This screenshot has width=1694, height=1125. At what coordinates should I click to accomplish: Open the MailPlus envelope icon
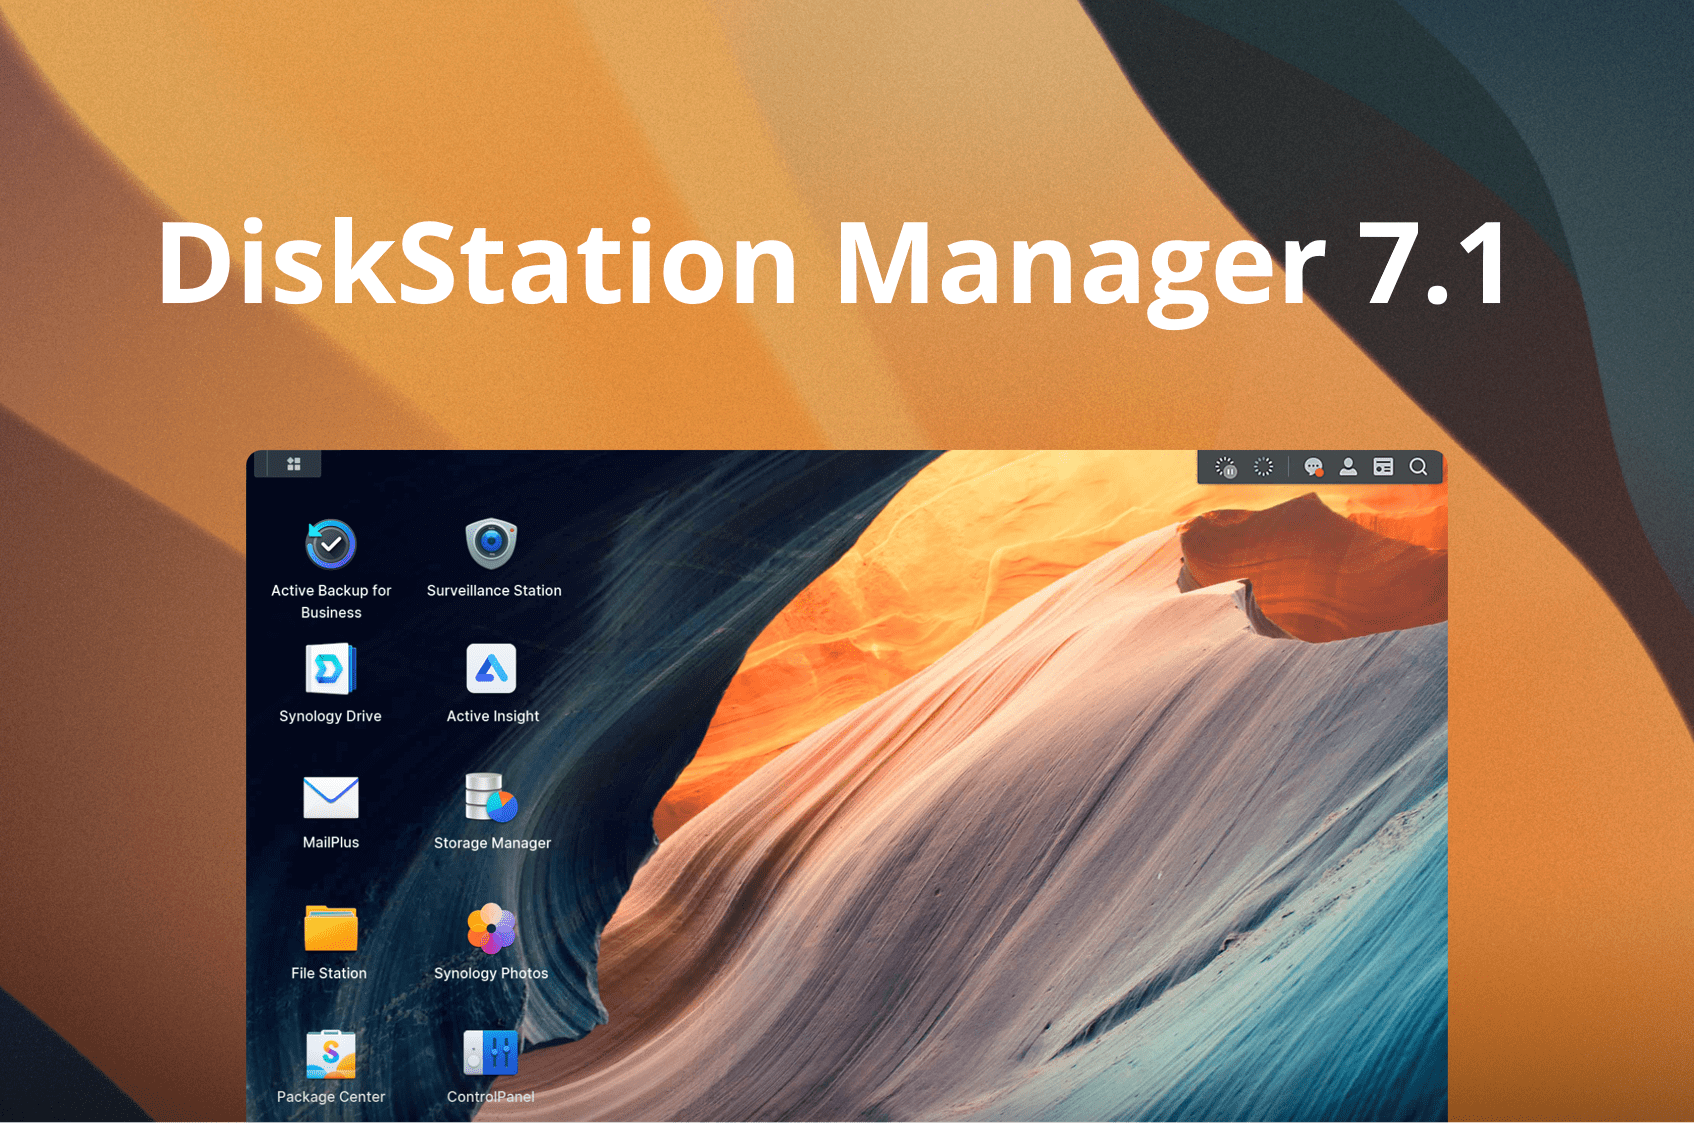pyautogui.click(x=331, y=797)
